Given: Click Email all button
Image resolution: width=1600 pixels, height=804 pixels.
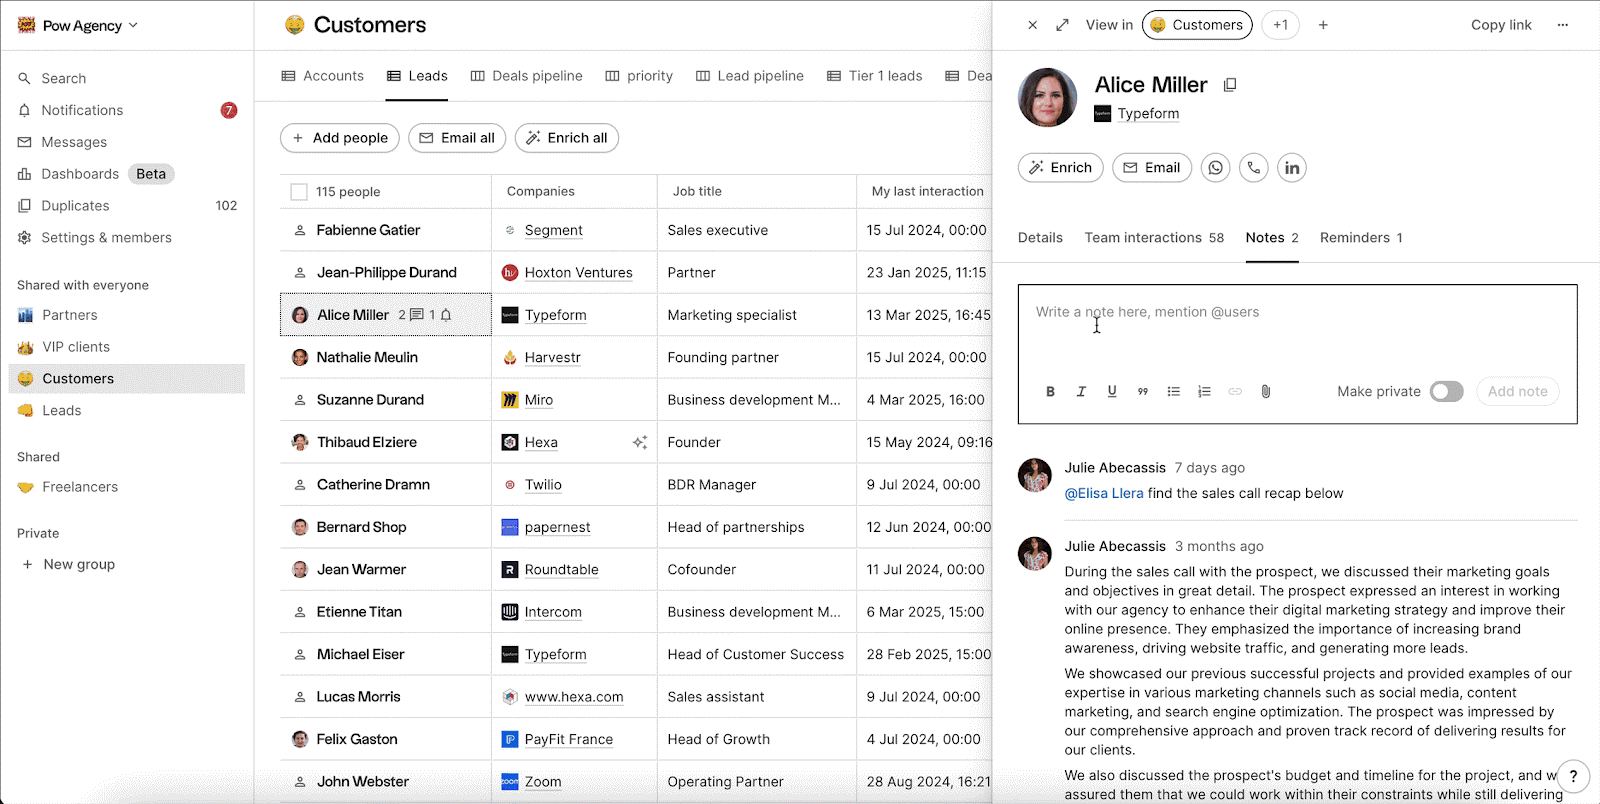Looking at the screenshot, I should [457, 138].
